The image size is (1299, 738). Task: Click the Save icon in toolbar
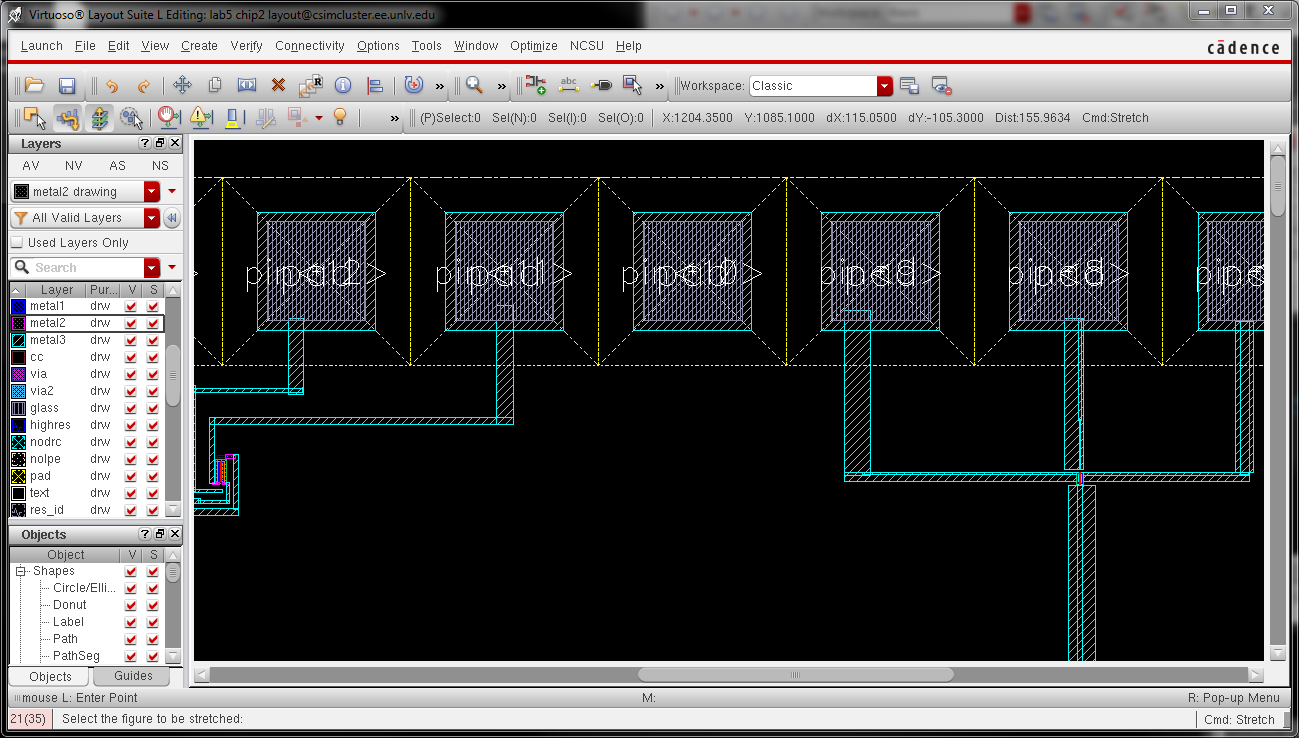[67, 86]
